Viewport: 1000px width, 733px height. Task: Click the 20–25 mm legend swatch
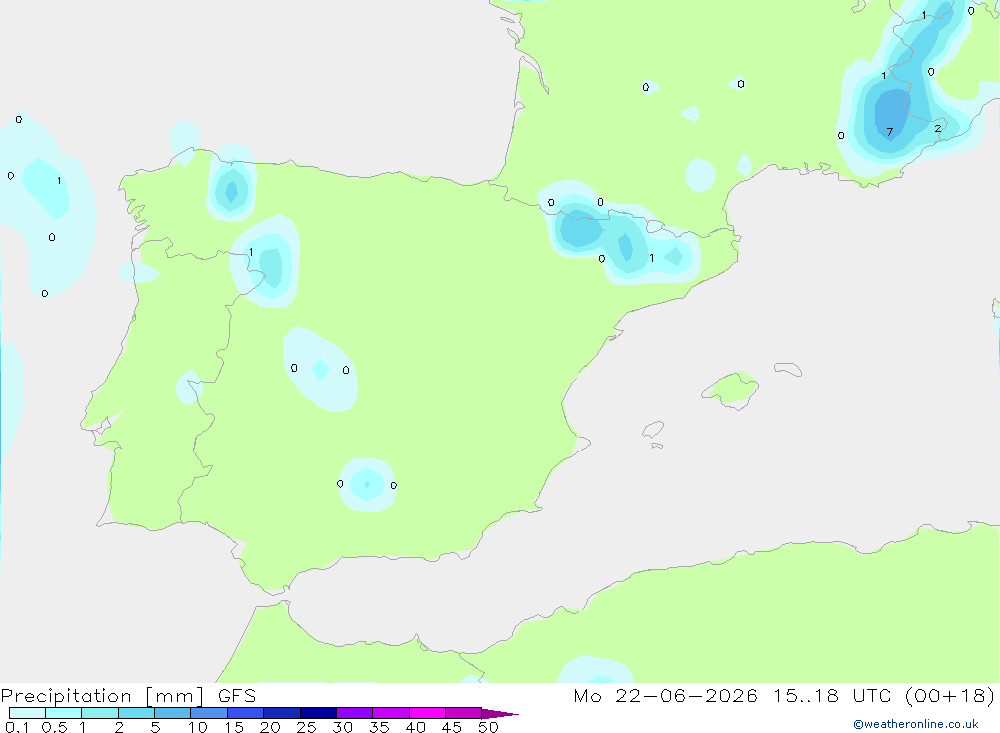(x=282, y=713)
